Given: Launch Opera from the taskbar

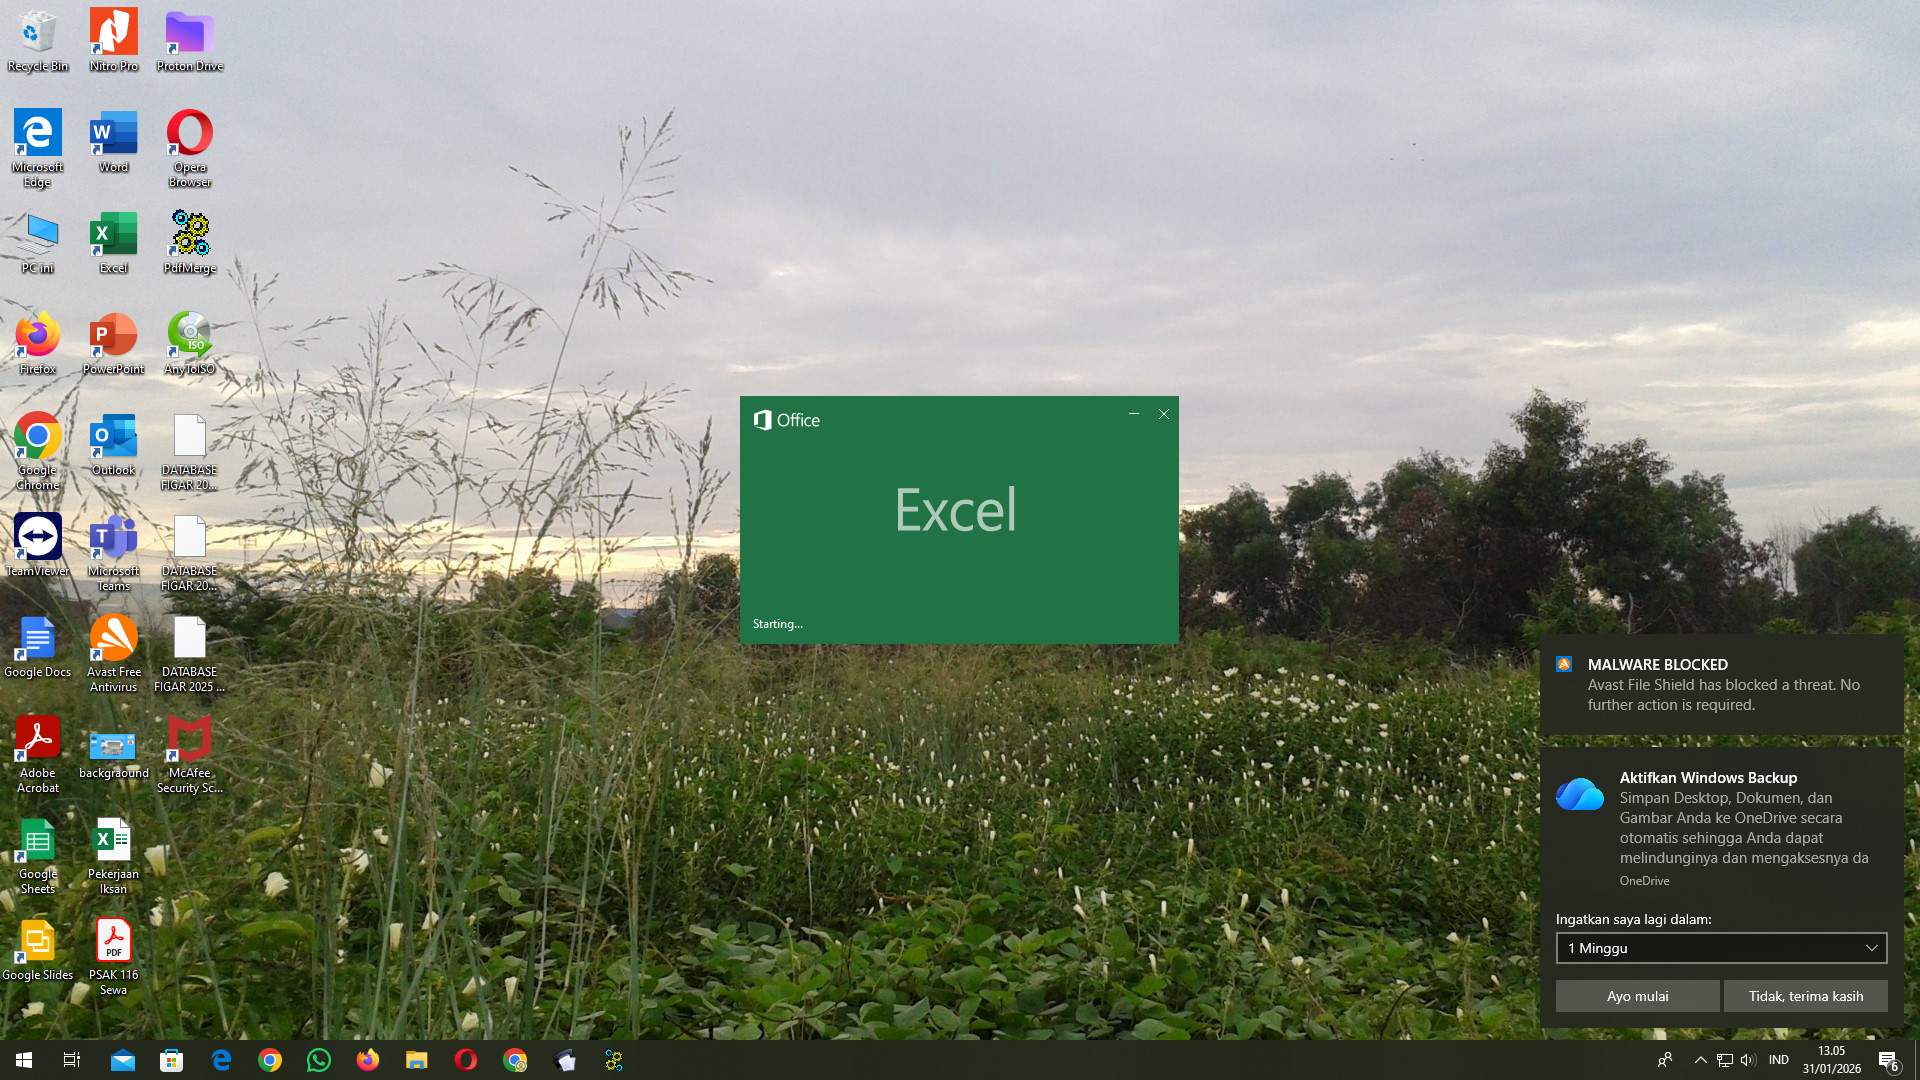Looking at the screenshot, I should click(466, 1059).
